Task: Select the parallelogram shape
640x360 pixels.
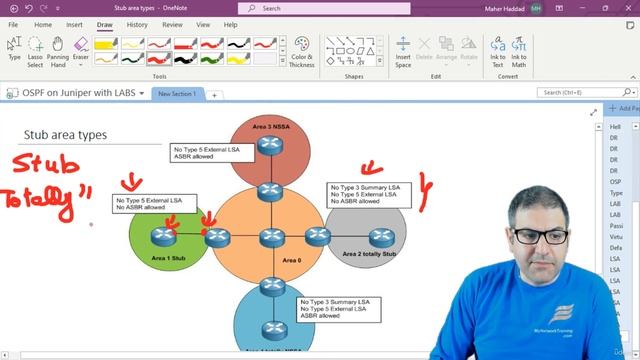Action: coord(360,51)
